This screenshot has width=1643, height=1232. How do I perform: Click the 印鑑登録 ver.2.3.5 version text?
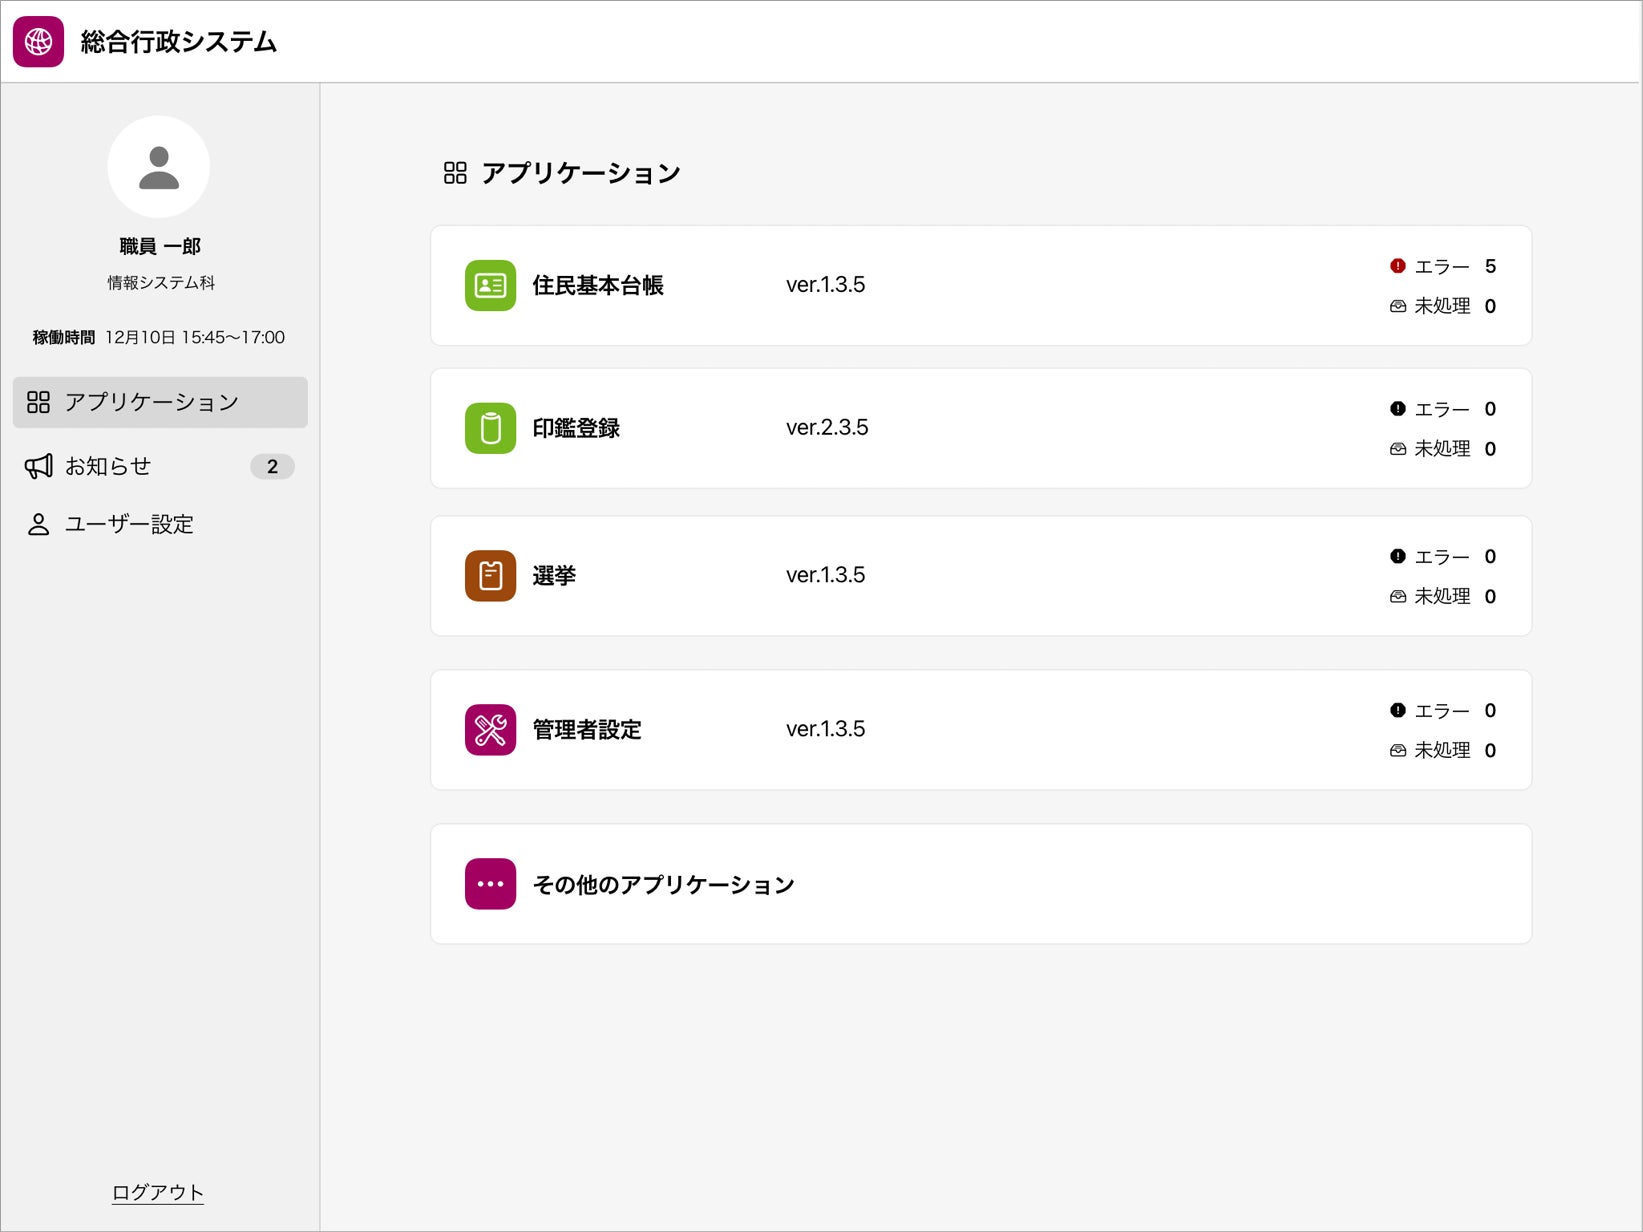827,428
